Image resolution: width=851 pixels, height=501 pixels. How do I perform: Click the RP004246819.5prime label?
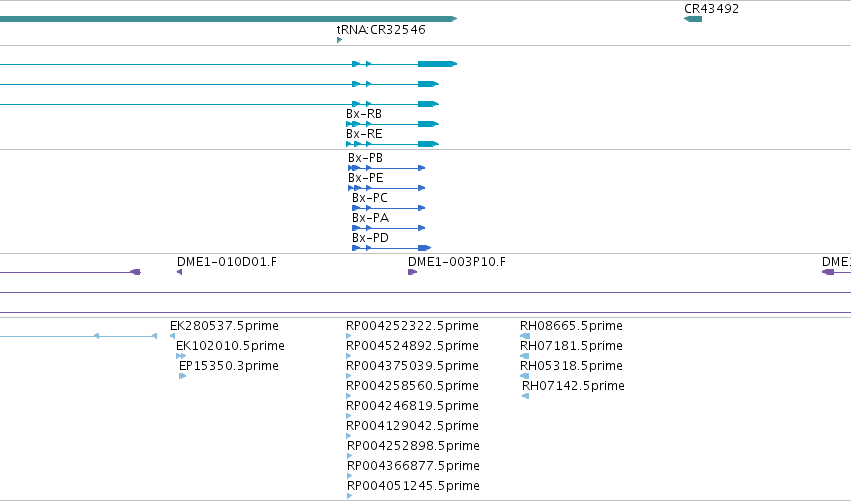tap(412, 406)
